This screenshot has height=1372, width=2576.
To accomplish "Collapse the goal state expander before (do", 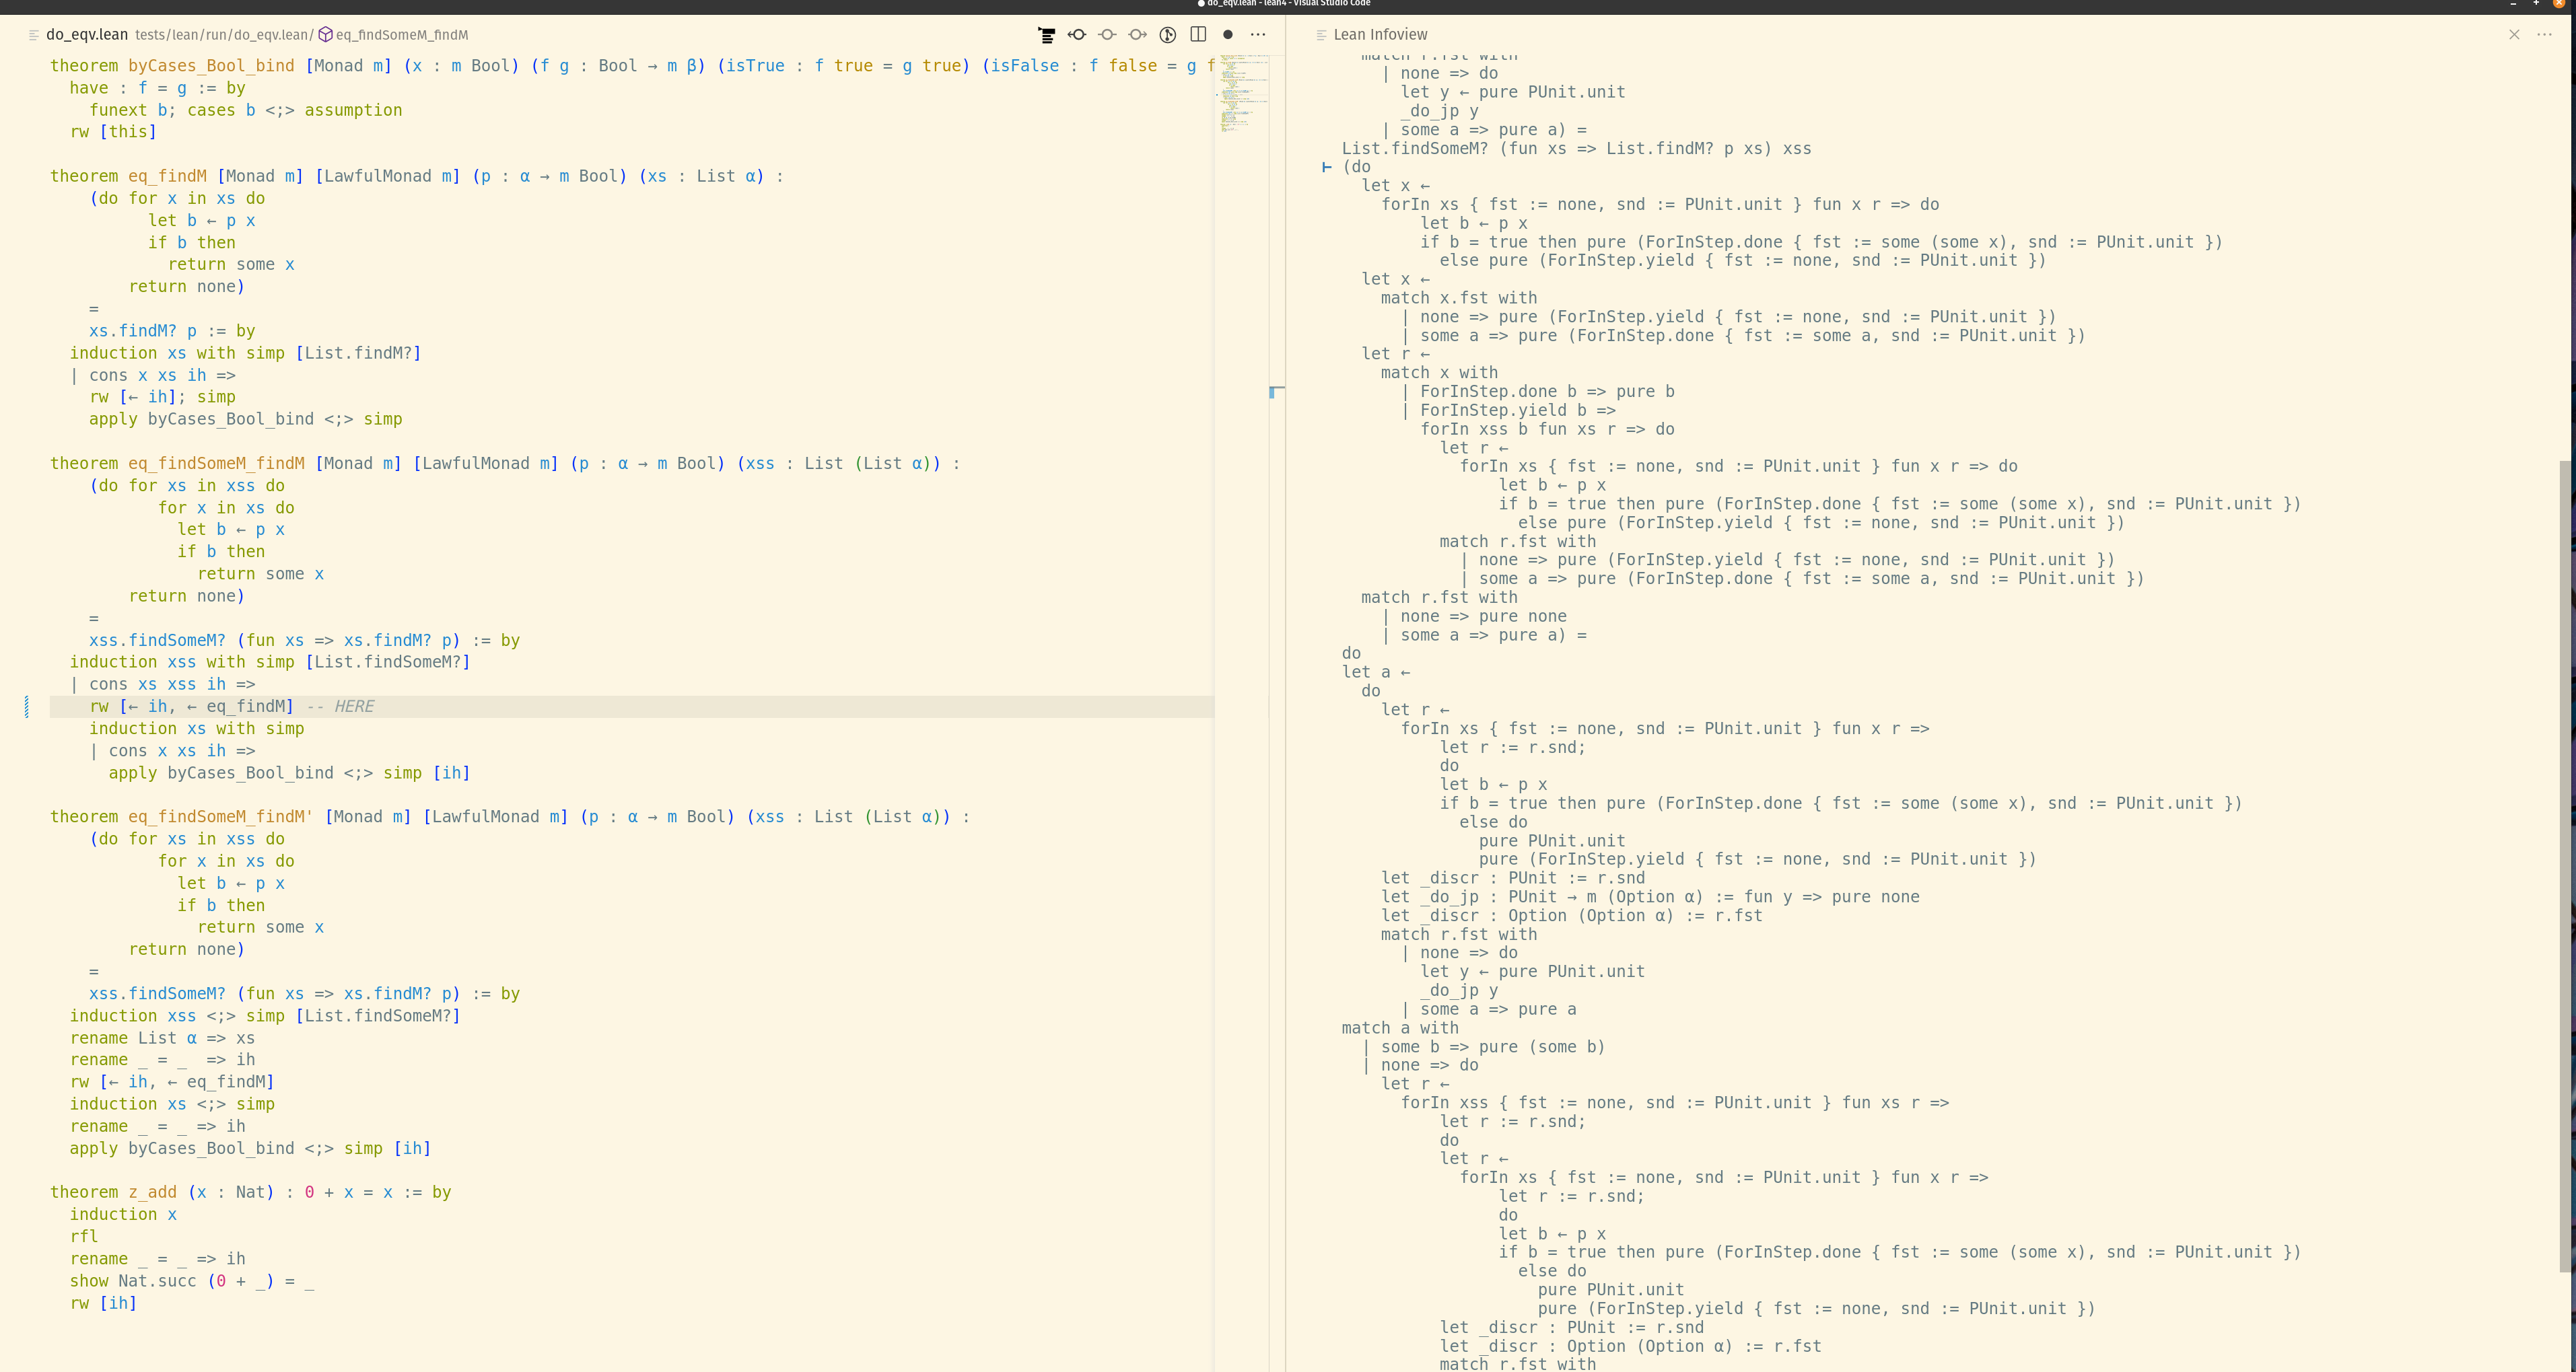I will point(1327,166).
